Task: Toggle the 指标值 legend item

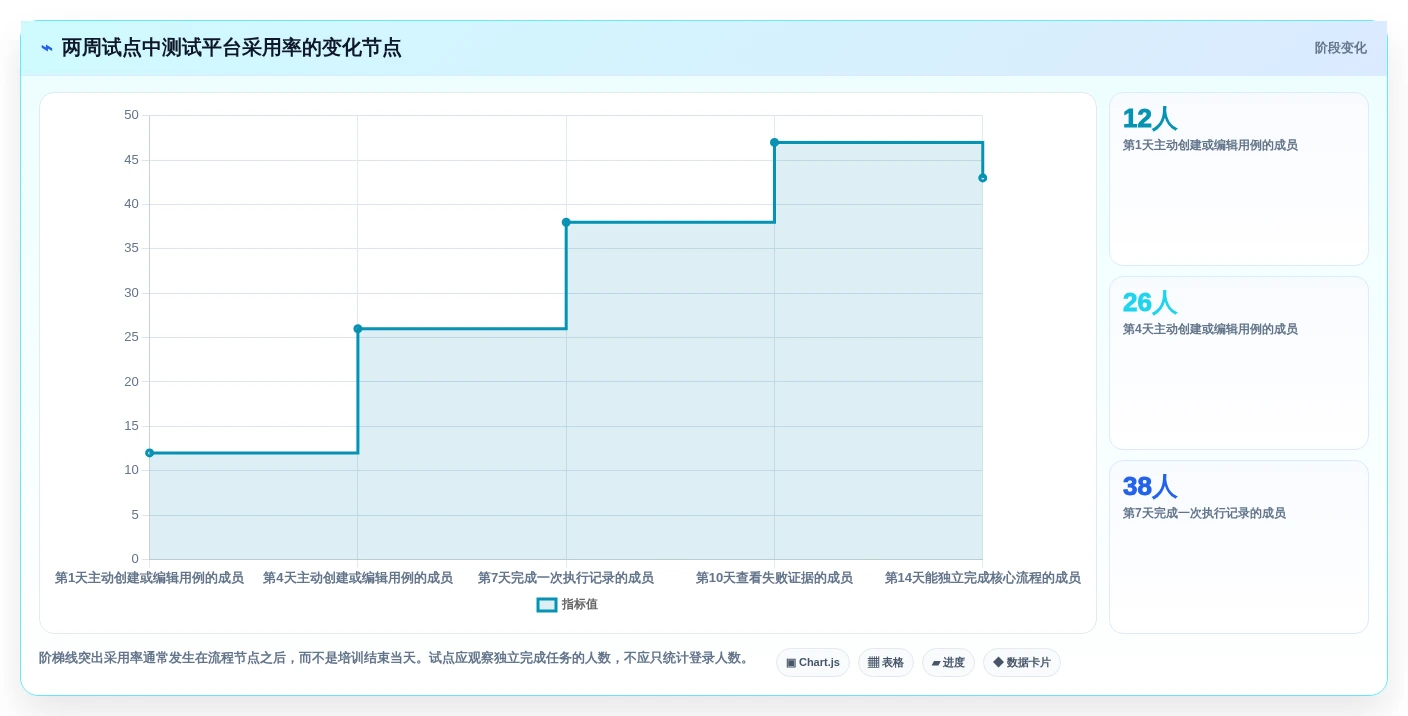Action: pos(567,604)
